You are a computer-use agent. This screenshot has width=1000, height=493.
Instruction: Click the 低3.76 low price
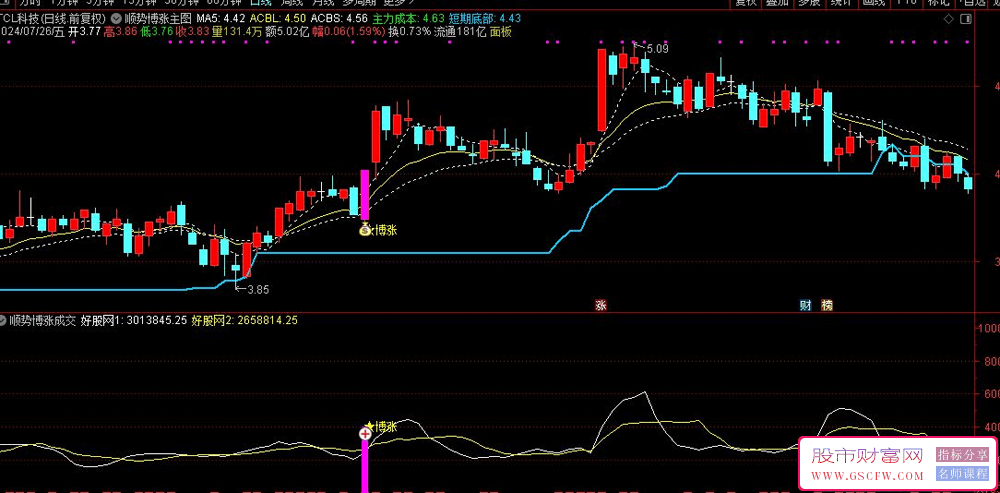pyautogui.click(x=157, y=31)
